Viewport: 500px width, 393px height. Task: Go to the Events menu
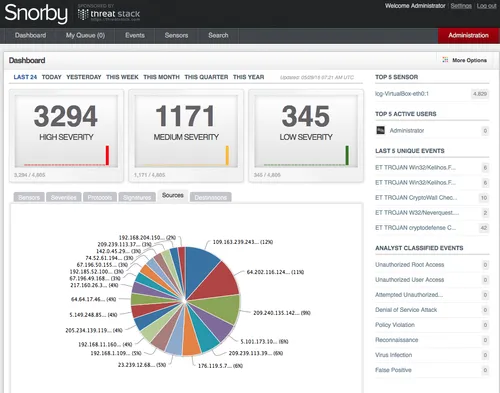(x=135, y=35)
